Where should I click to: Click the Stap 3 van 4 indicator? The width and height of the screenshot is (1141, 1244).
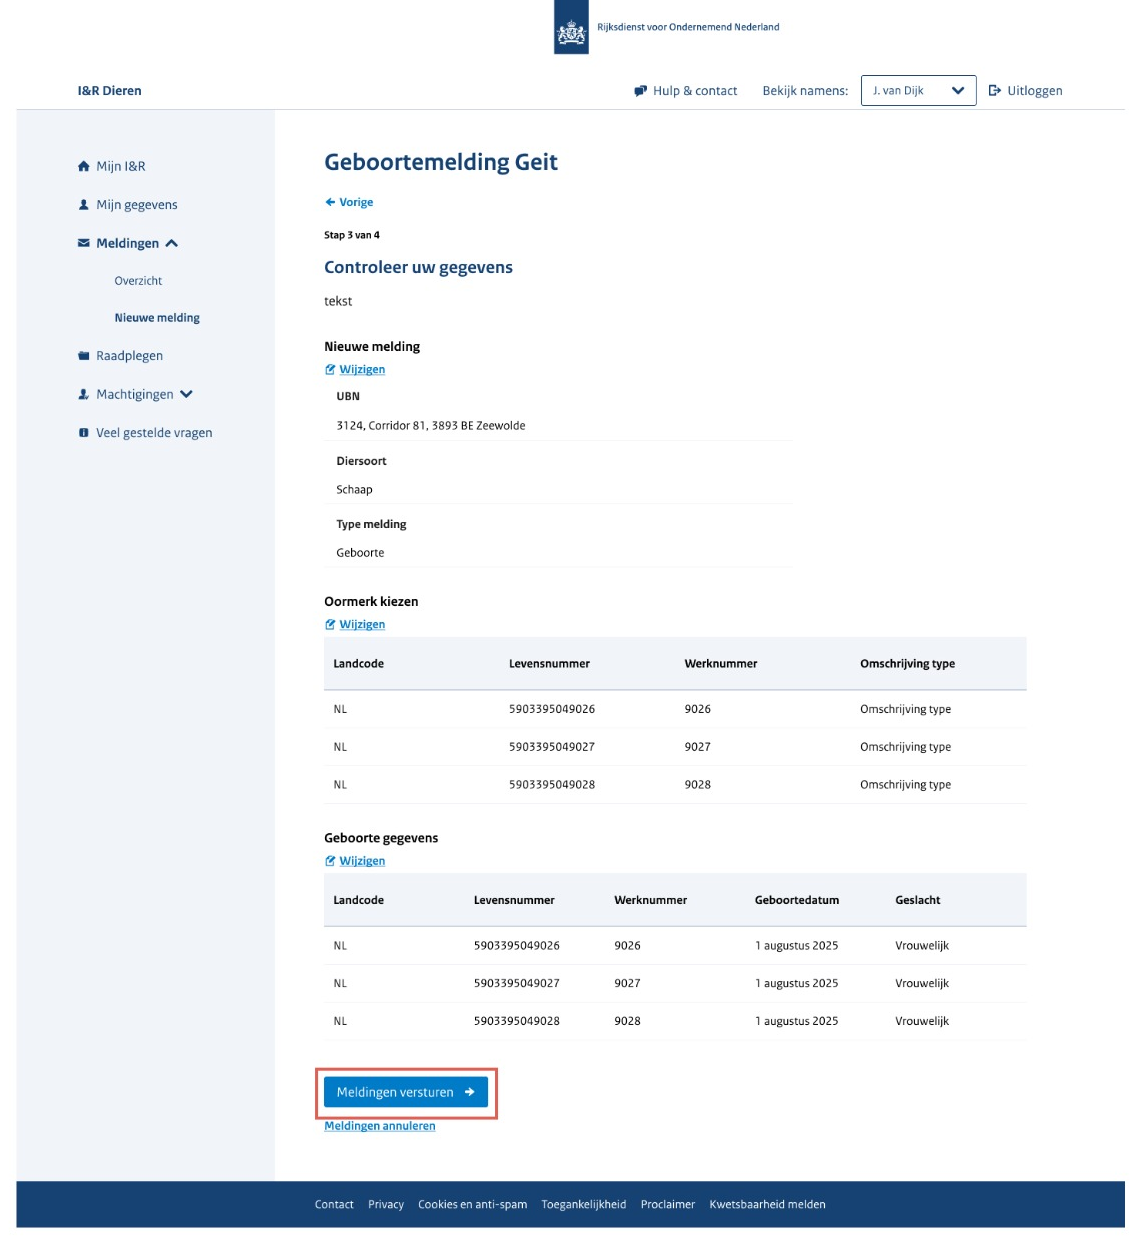tap(352, 236)
